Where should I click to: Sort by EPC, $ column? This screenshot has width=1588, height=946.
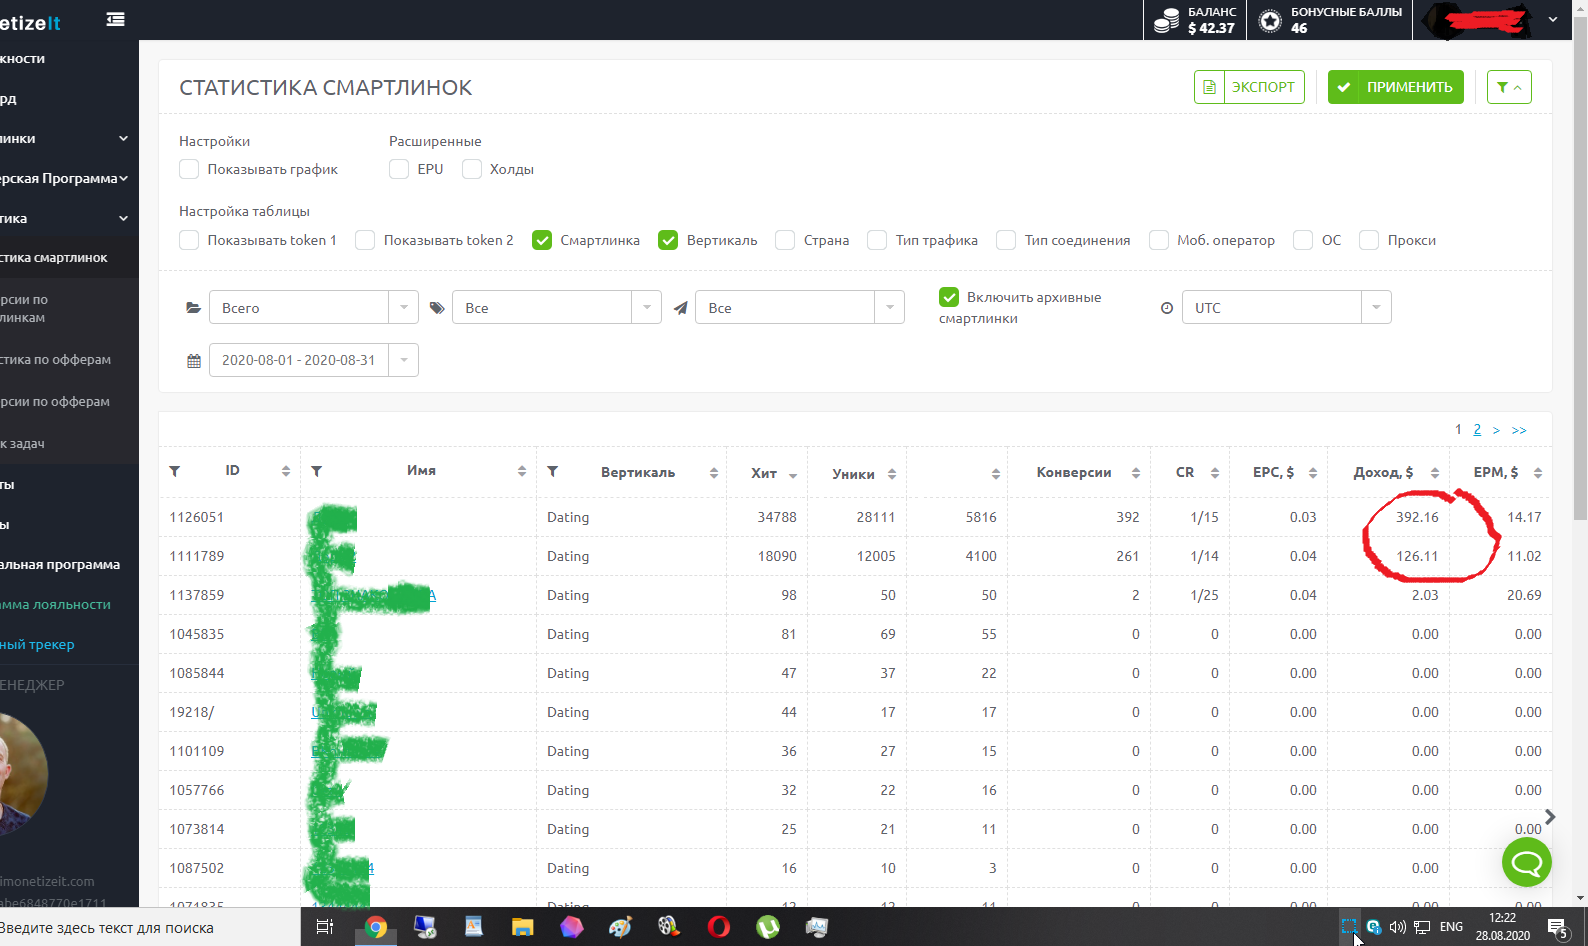(x=1313, y=473)
